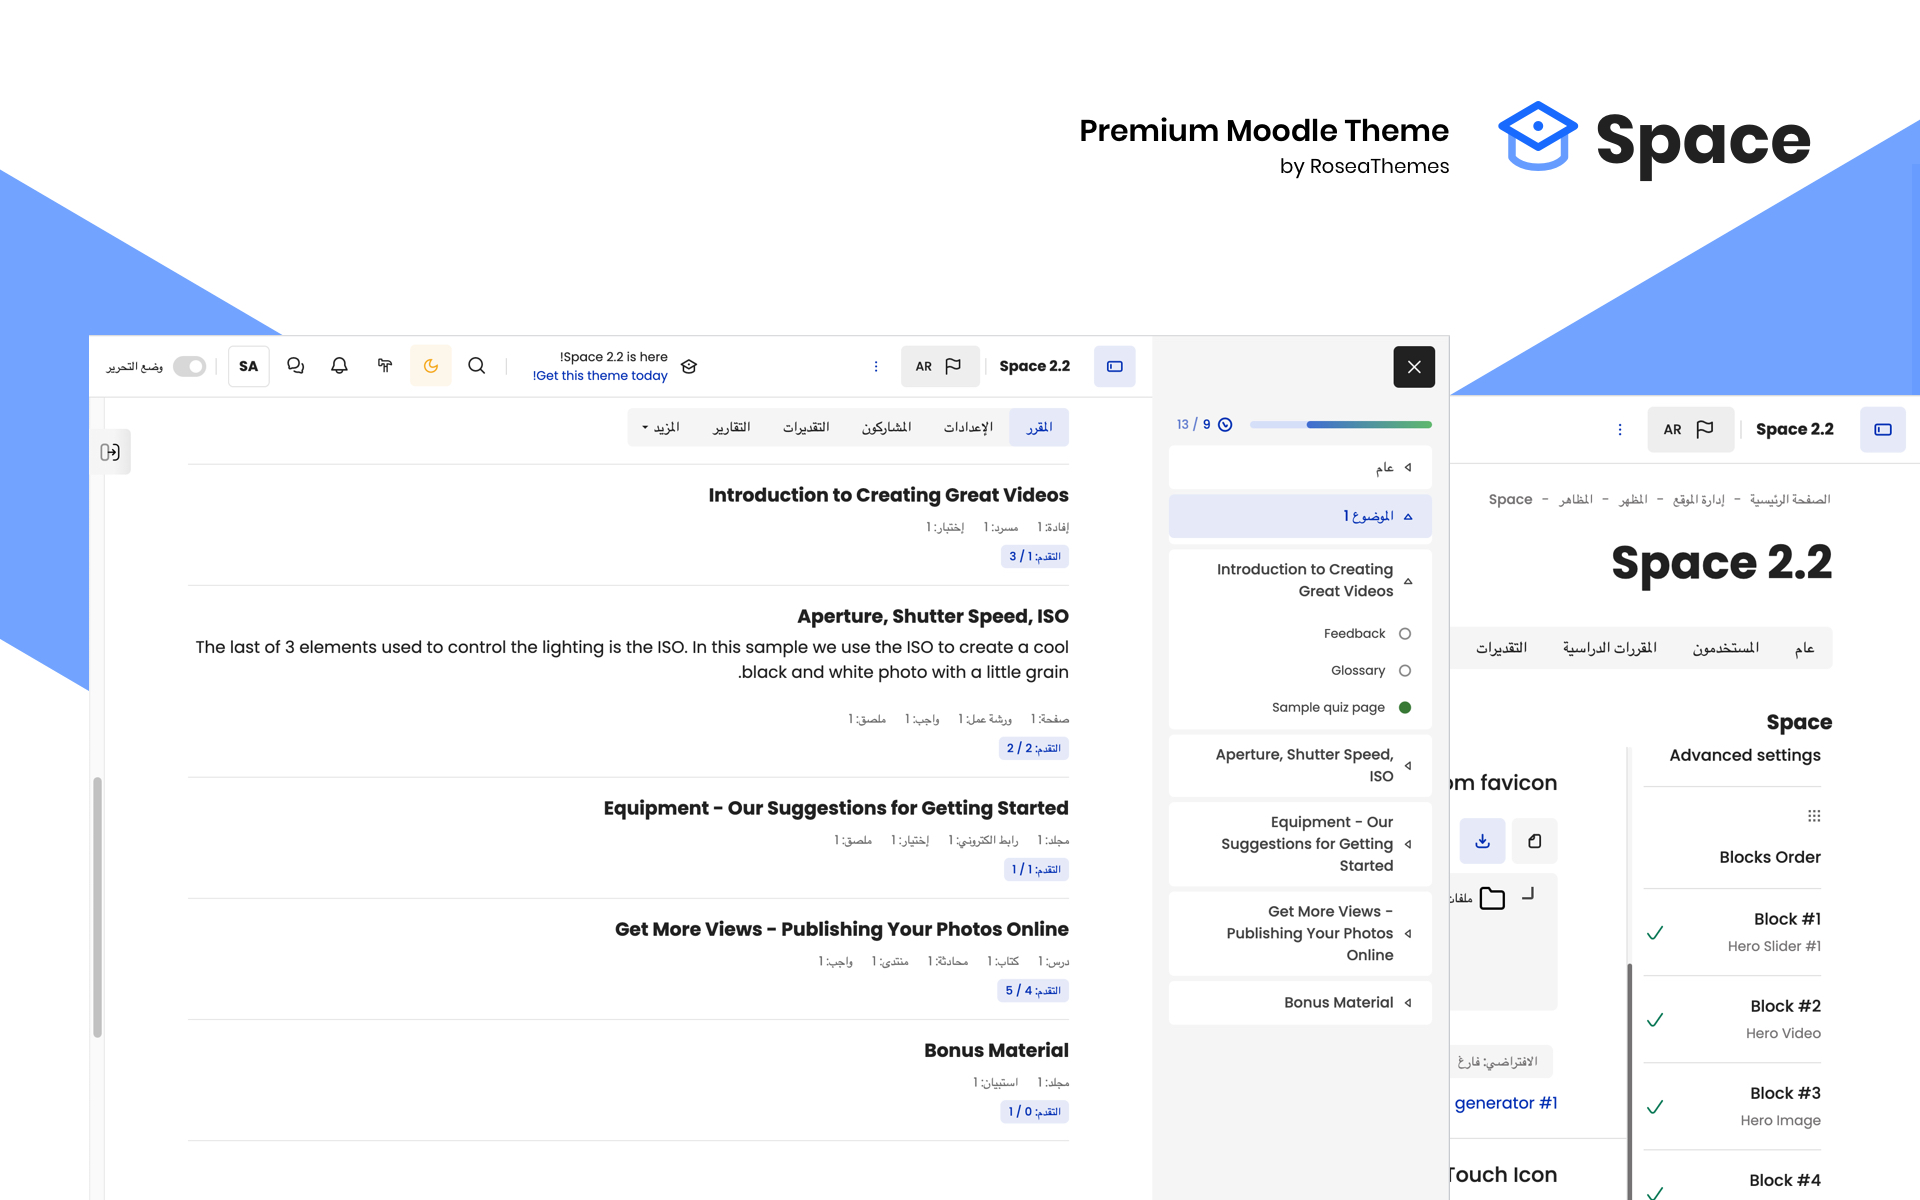Toggle dark mode moon icon
This screenshot has height=1200, width=1920.
point(430,366)
